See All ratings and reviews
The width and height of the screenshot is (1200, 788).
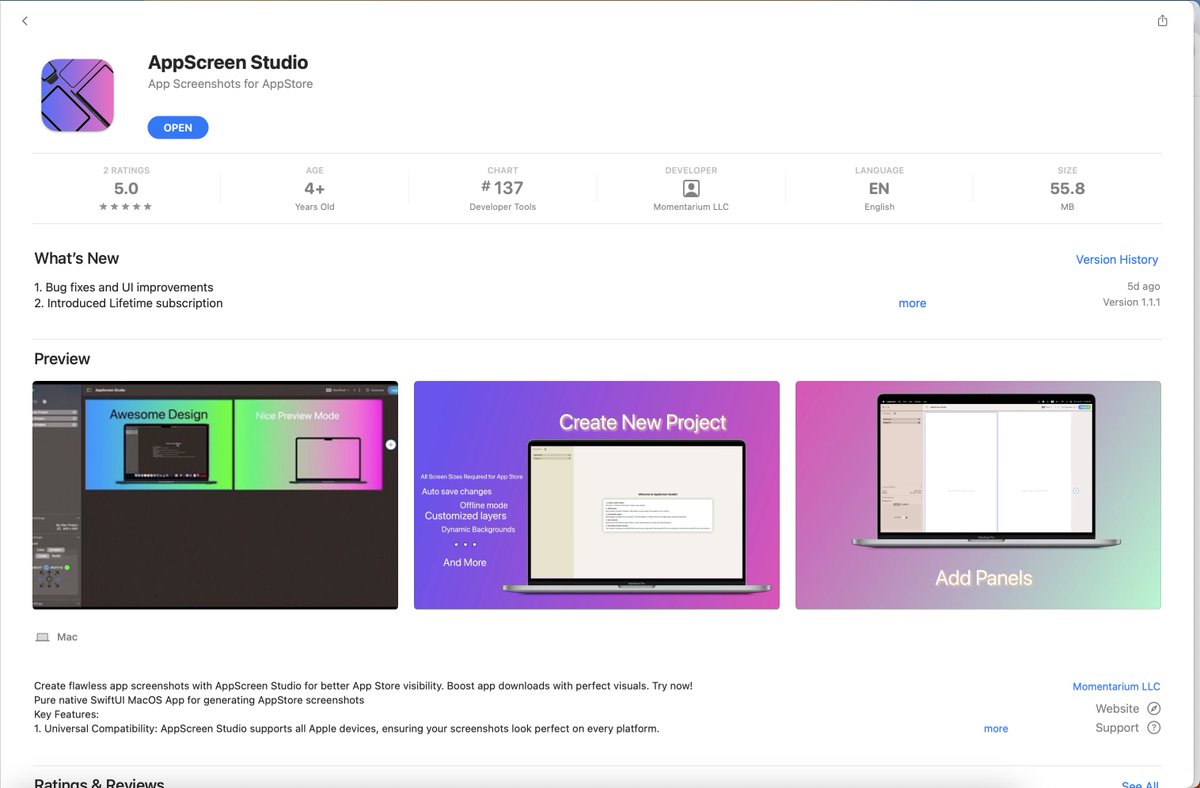click(x=1140, y=785)
